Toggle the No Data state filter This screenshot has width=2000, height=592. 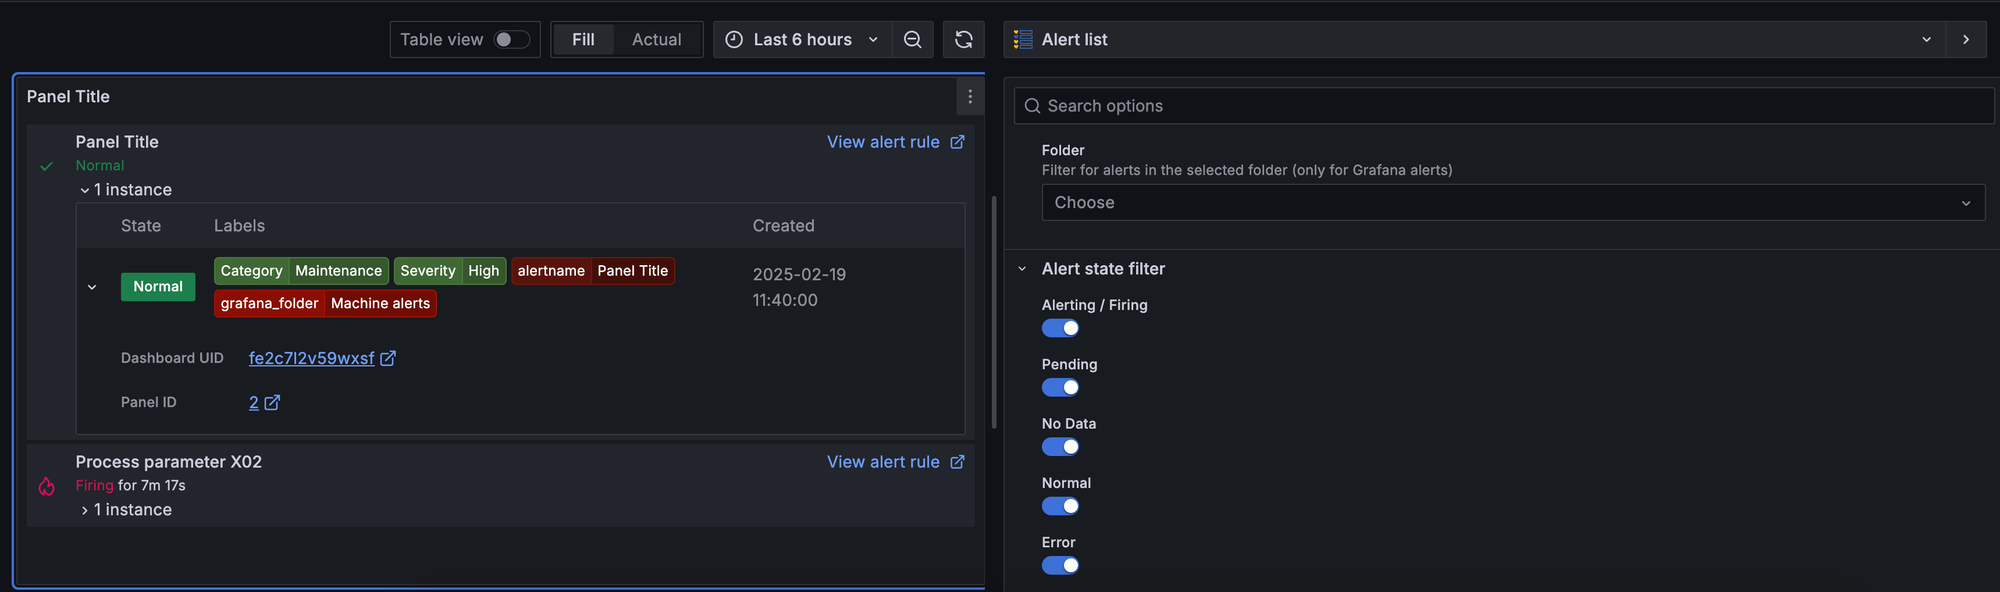point(1060,447)
